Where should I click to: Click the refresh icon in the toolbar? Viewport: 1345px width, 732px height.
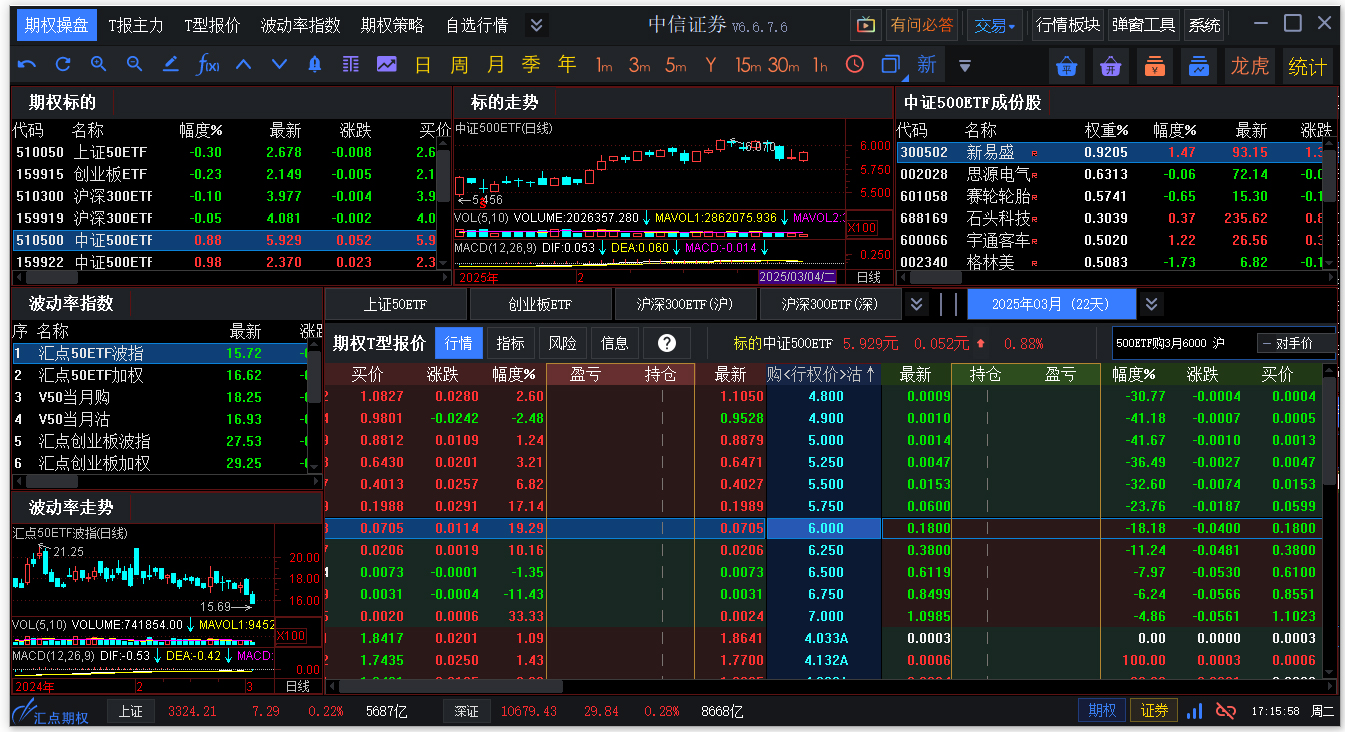(63, 65)
